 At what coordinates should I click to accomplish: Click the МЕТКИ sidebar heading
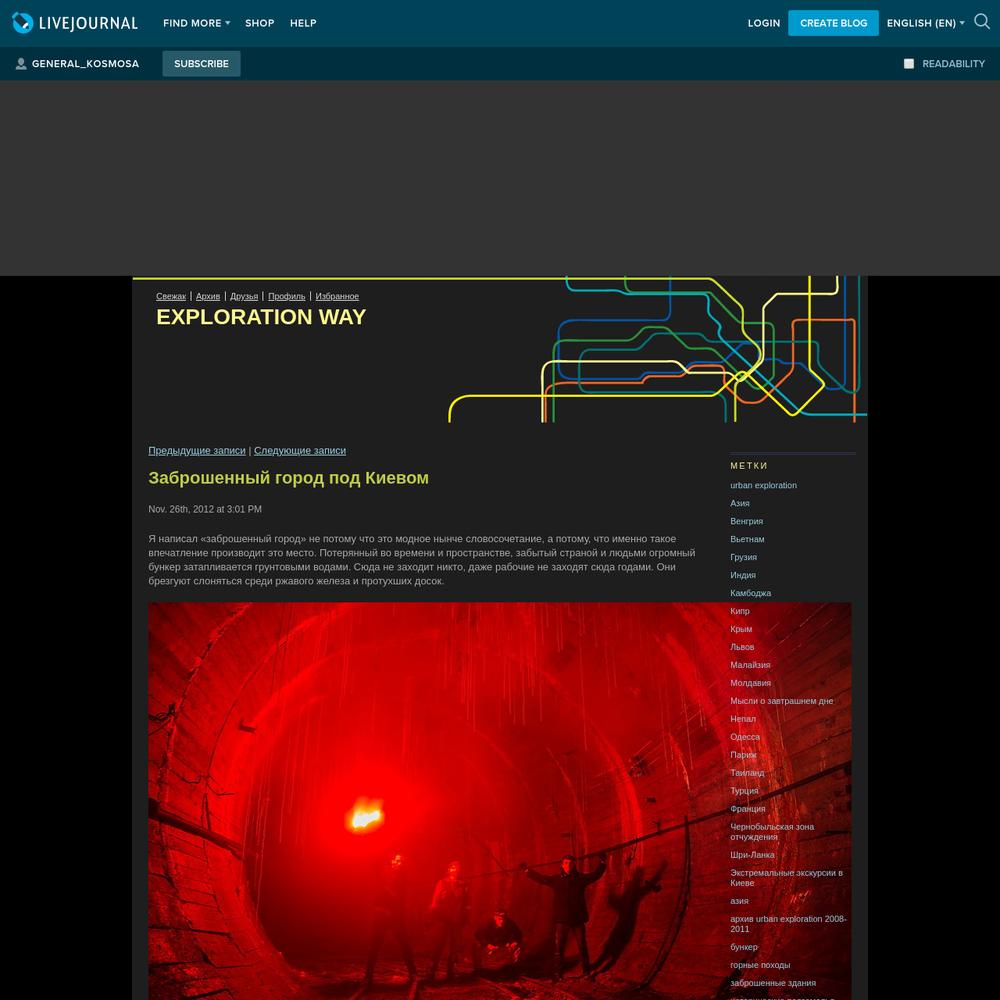[x=749, y=466]
